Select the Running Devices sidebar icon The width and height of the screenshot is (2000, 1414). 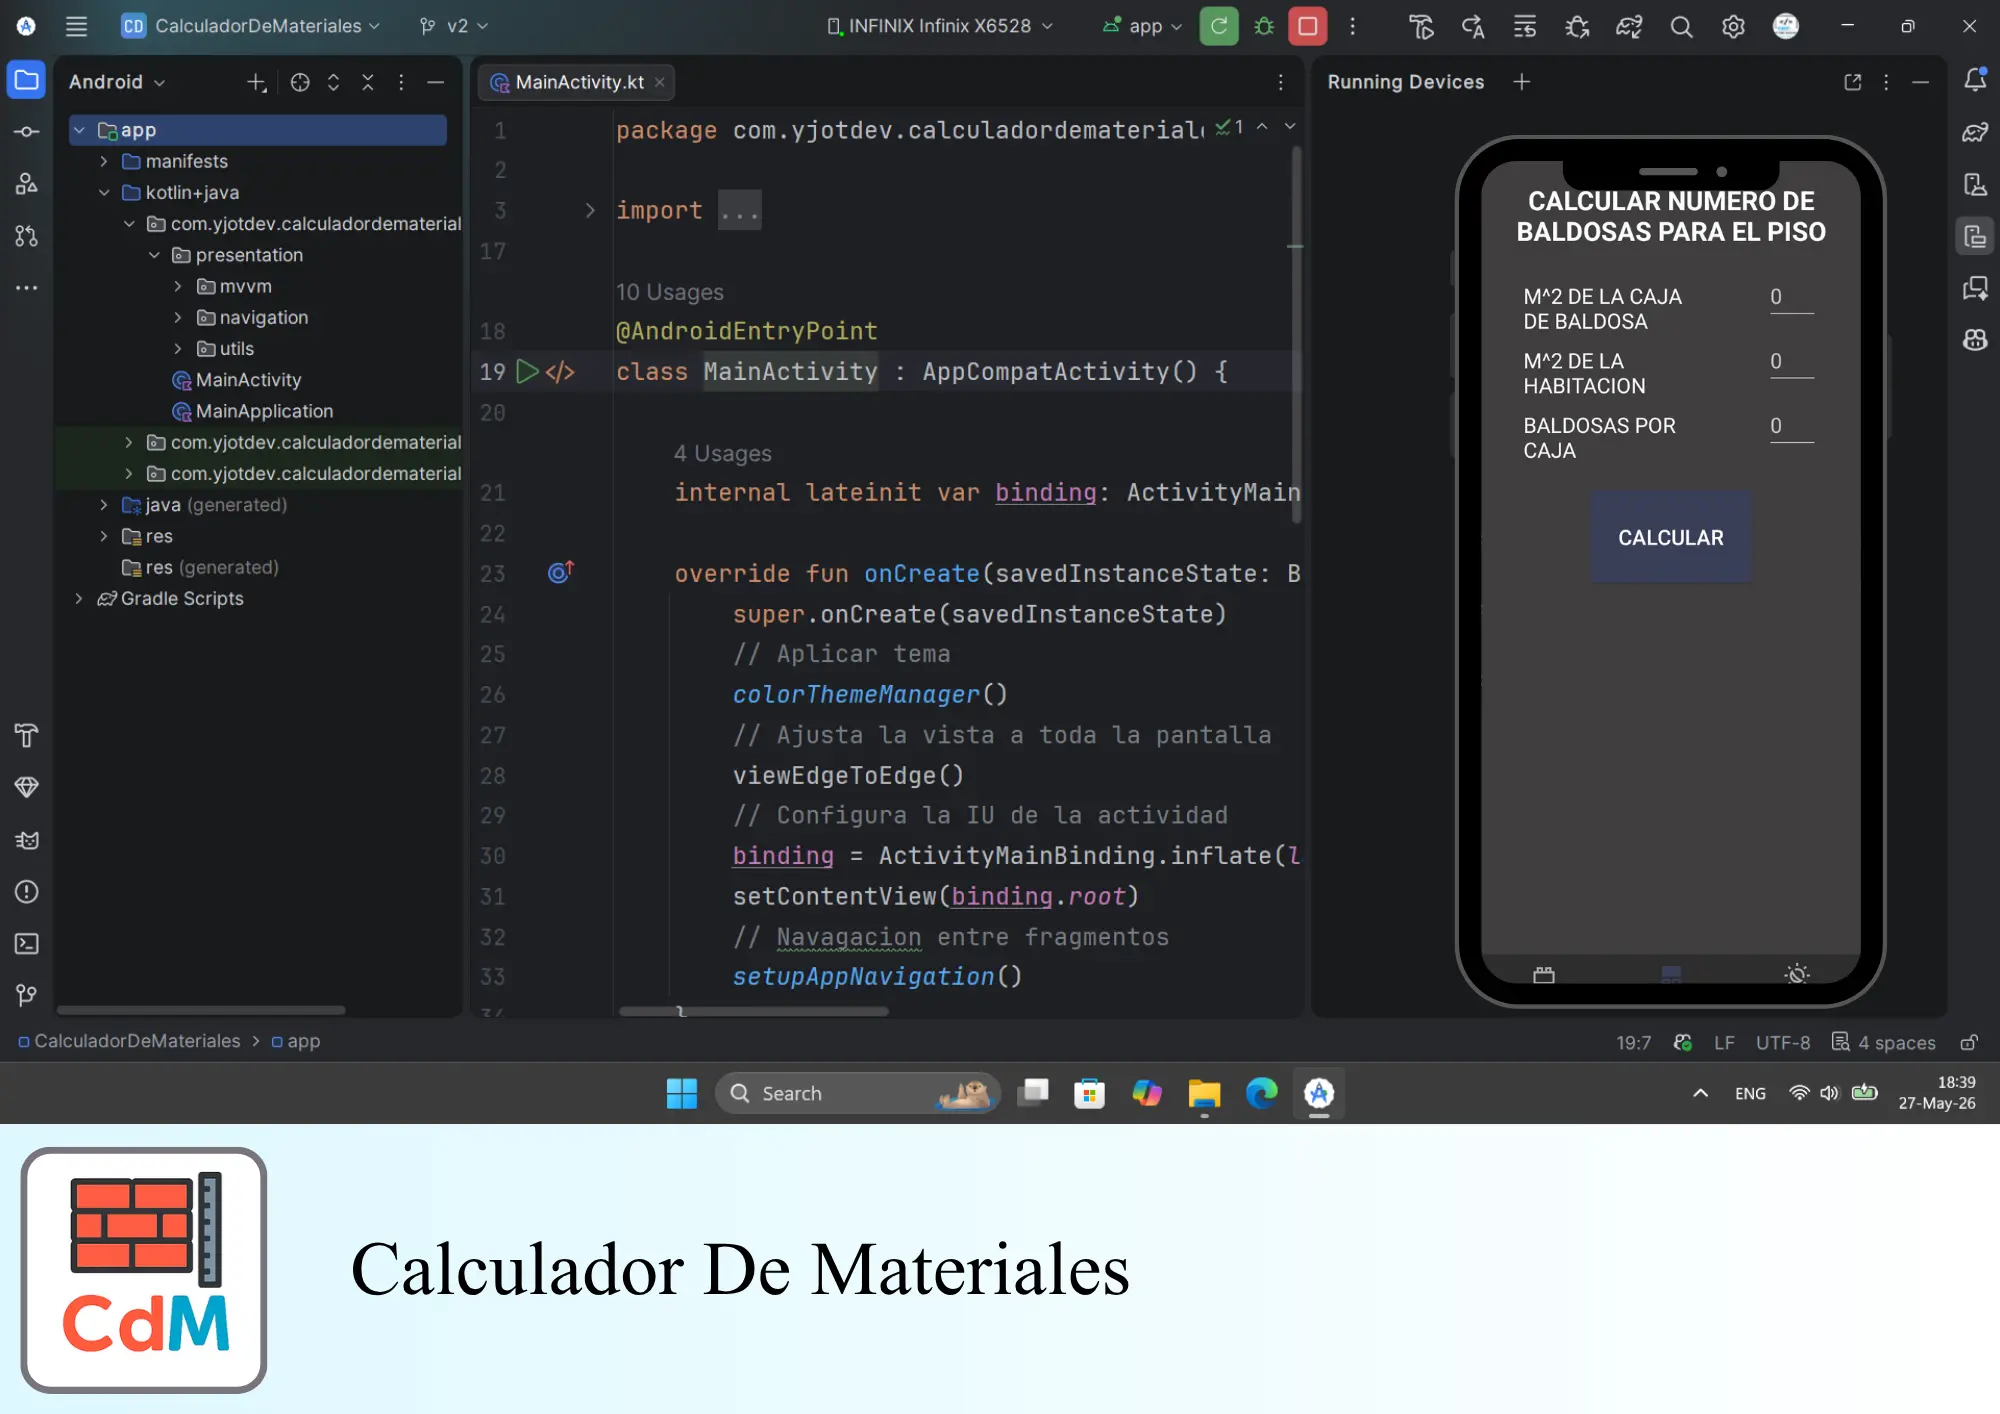click(x=1975, y=236)
